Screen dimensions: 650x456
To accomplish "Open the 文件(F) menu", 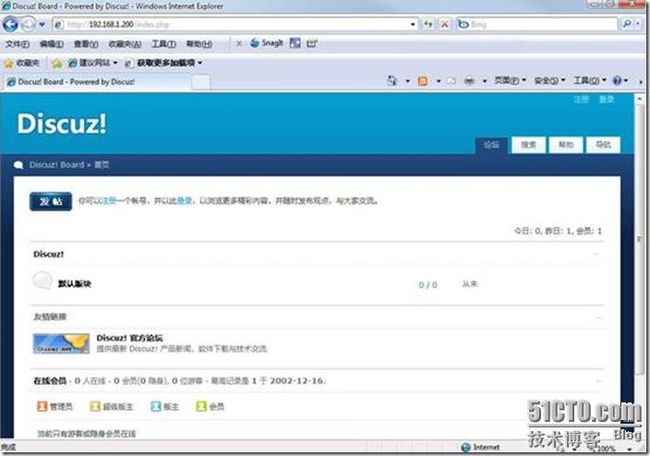I will point(17,44).
